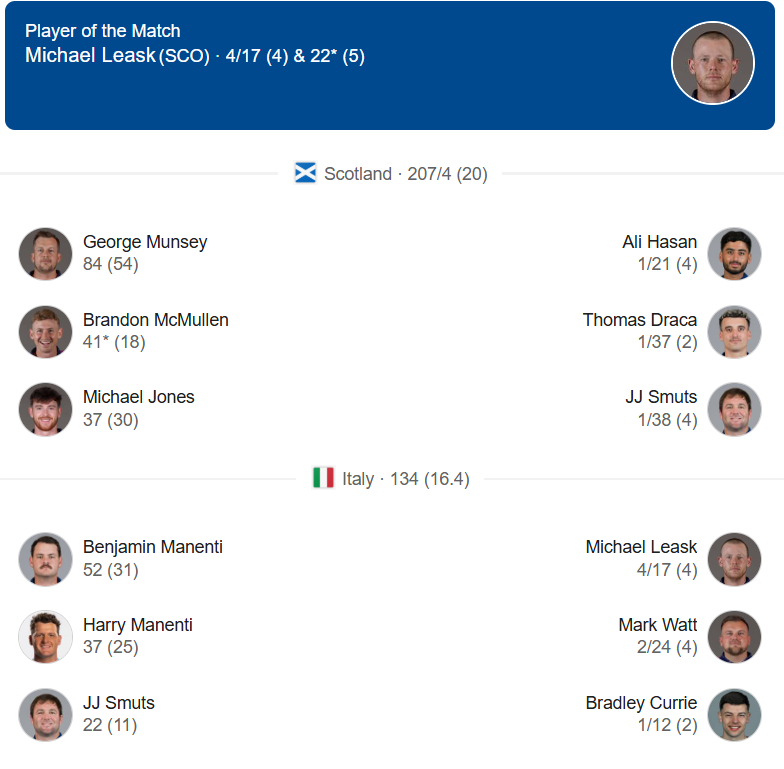
Task: Click Michael Jones's player photo
Action: coord(45,409)
